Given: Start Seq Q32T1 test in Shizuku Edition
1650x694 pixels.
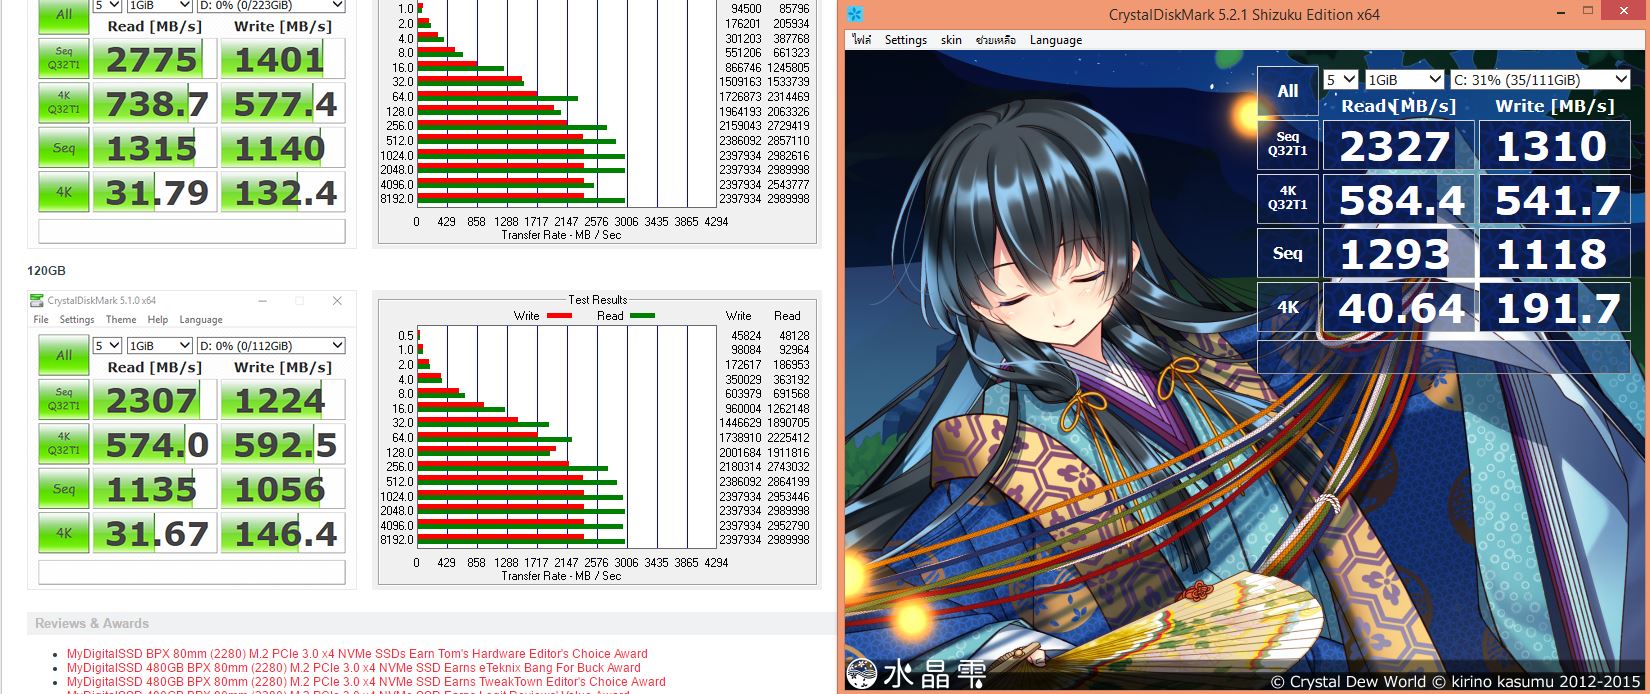Looking at the screenshot, I should coord(1288,144).
